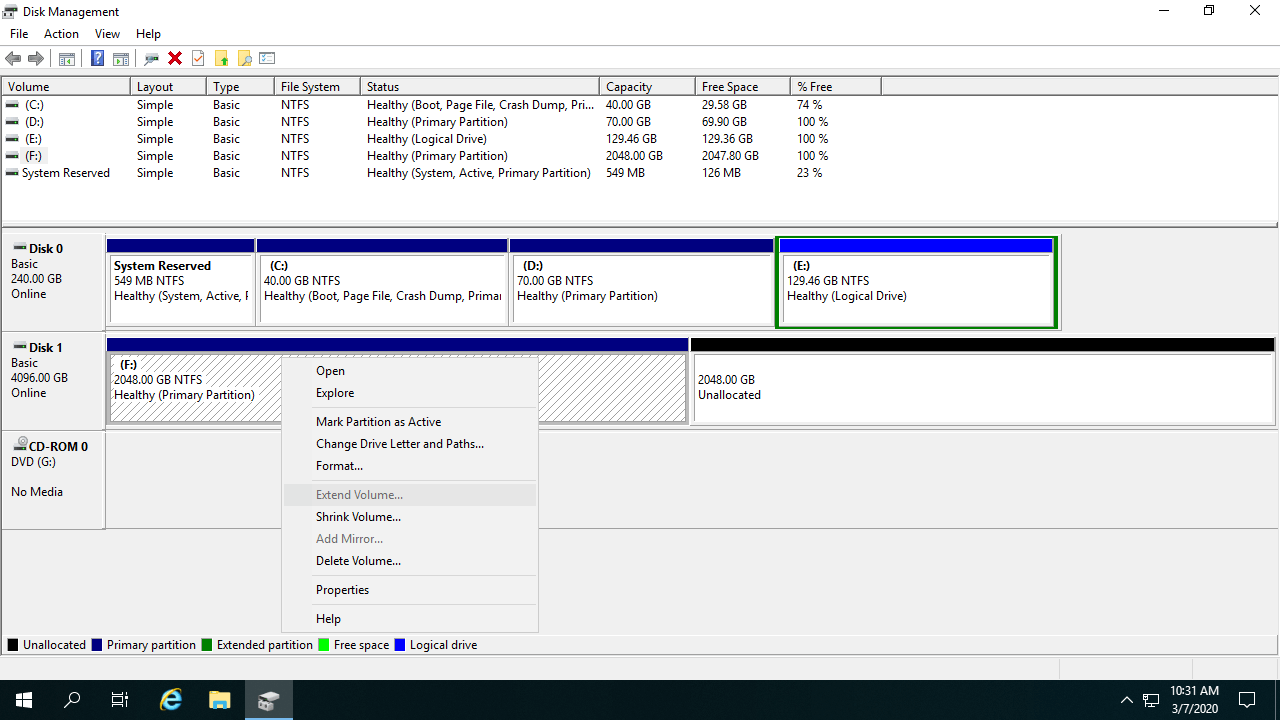Click the checklist settings icon in toolbar
The height and width of the screenshot is (720, 1280).
coord(267,59)
